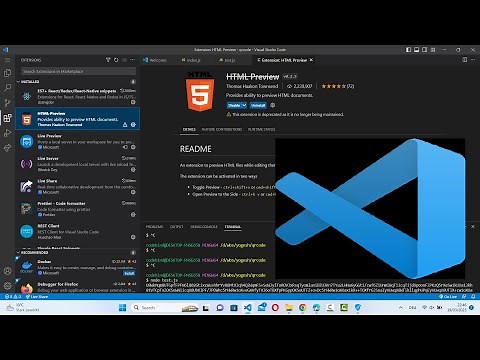The image size is (480, 360).
Task: Toggle primary side bar layout button
Action: 408,50
